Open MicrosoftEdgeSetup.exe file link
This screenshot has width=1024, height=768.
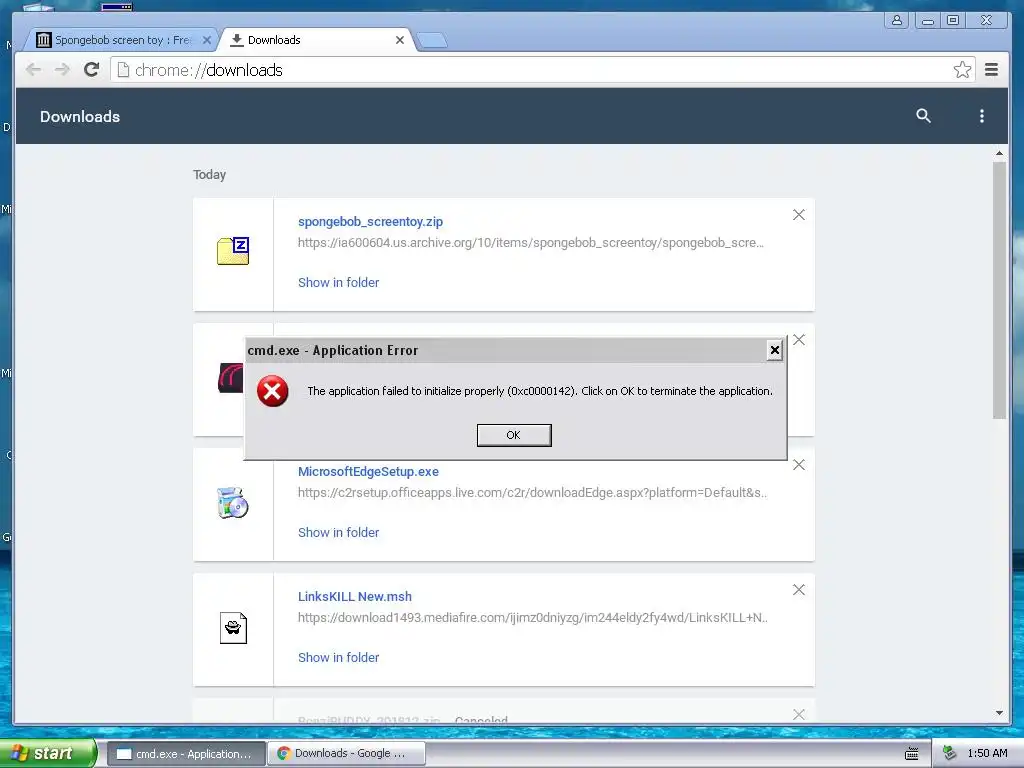(368, 472)
